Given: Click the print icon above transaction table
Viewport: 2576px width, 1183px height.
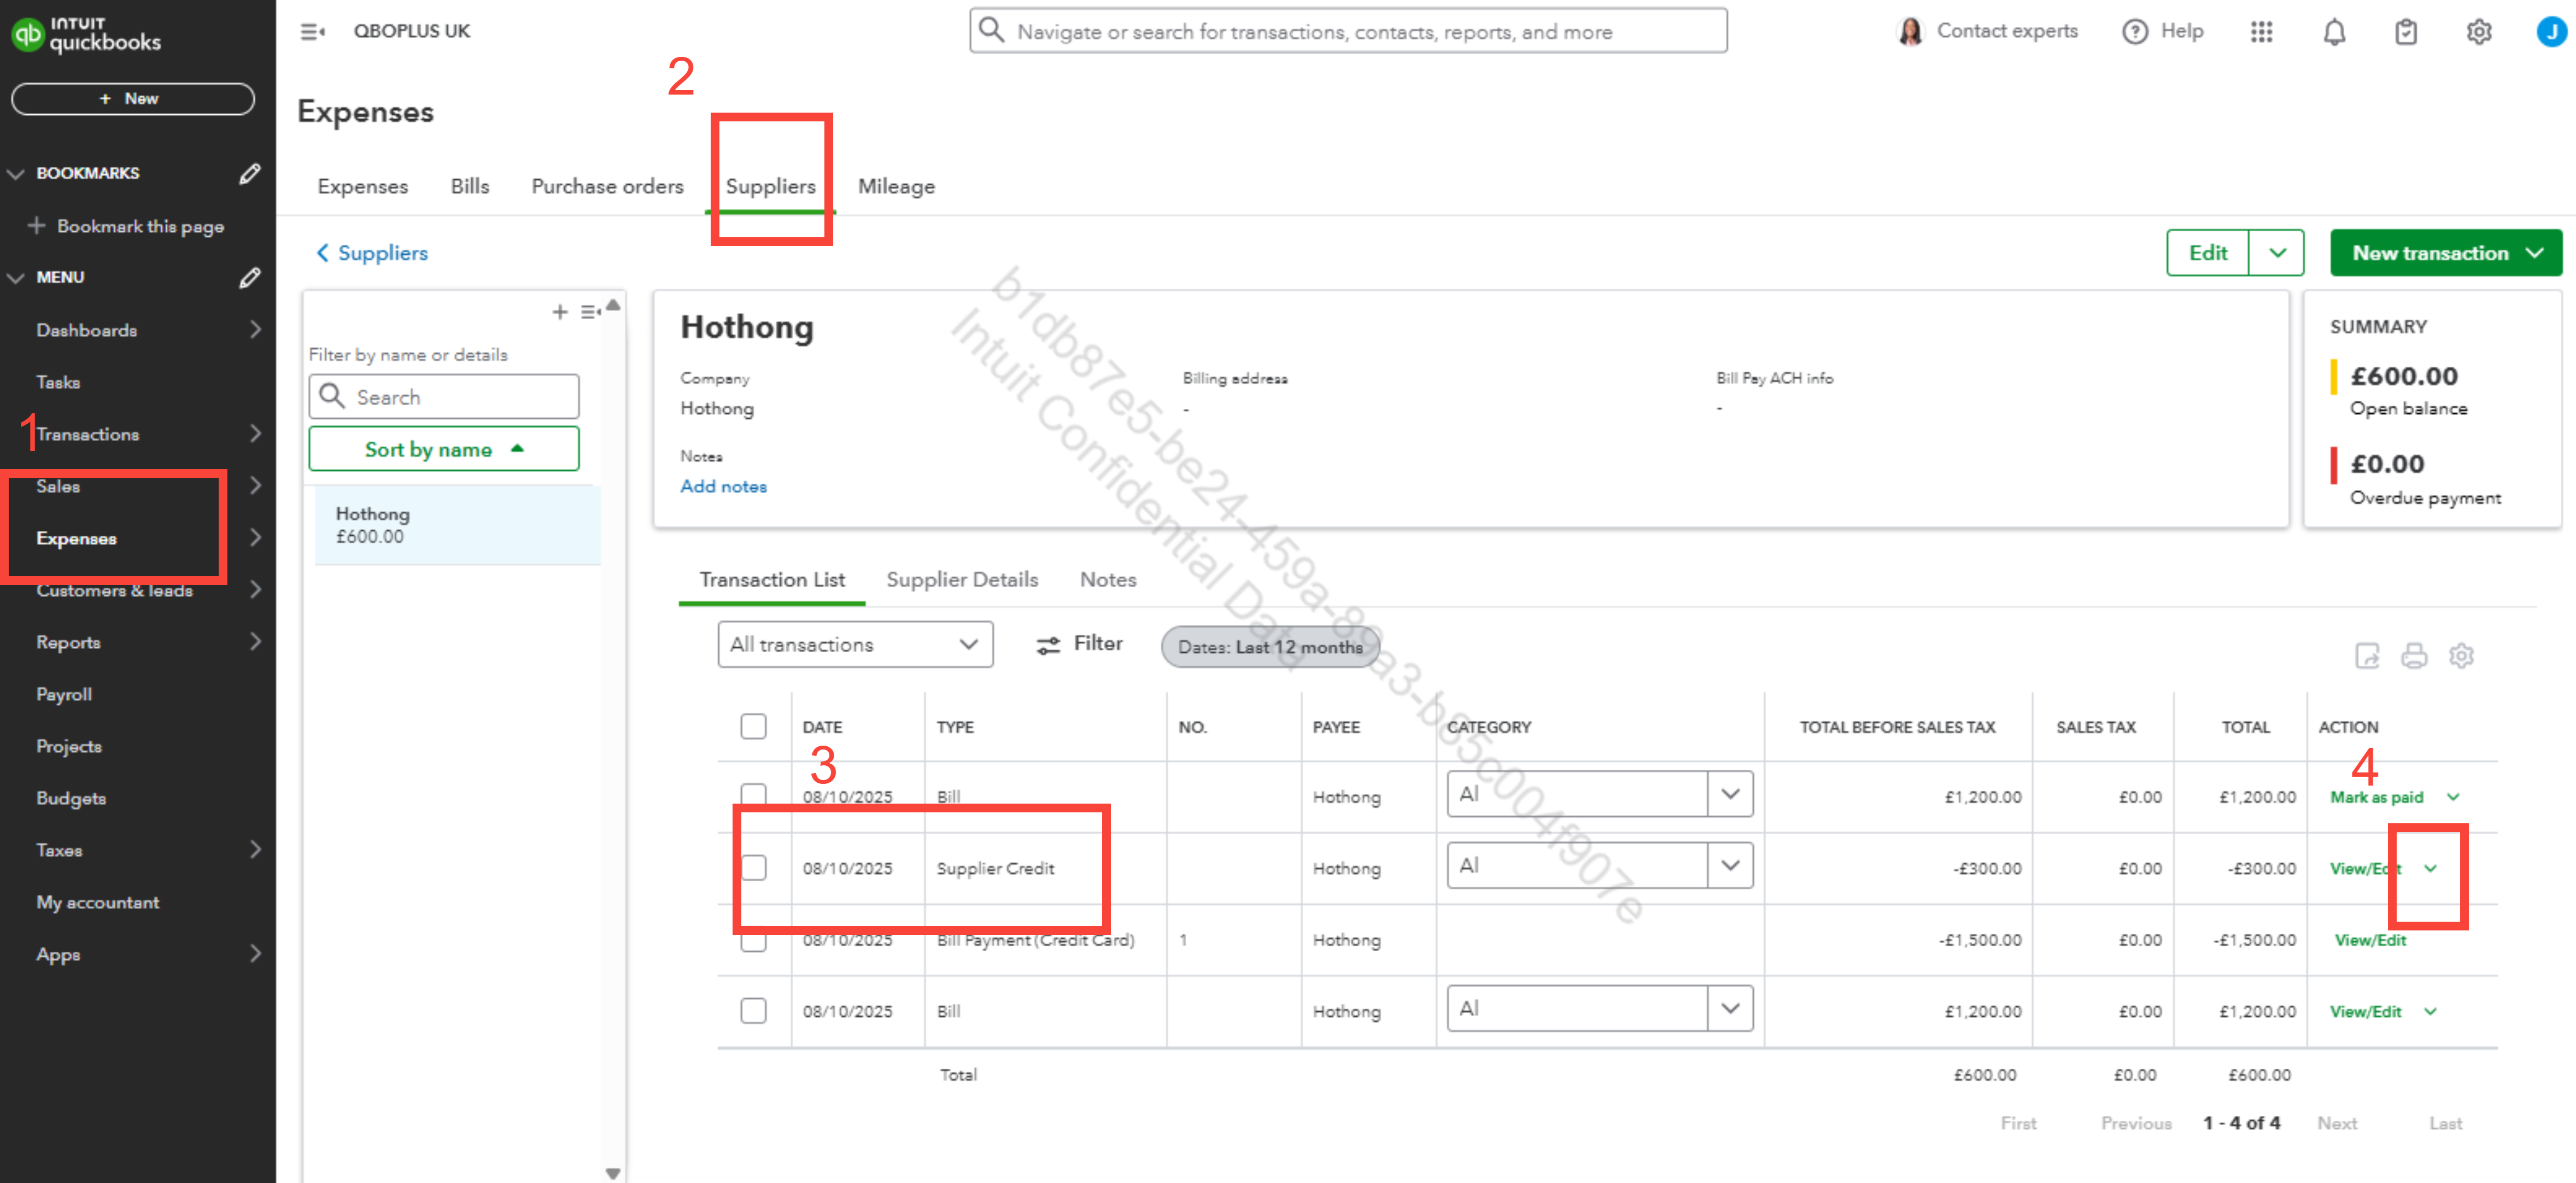Looking at the screenshot, I should tap(2414, 655).
